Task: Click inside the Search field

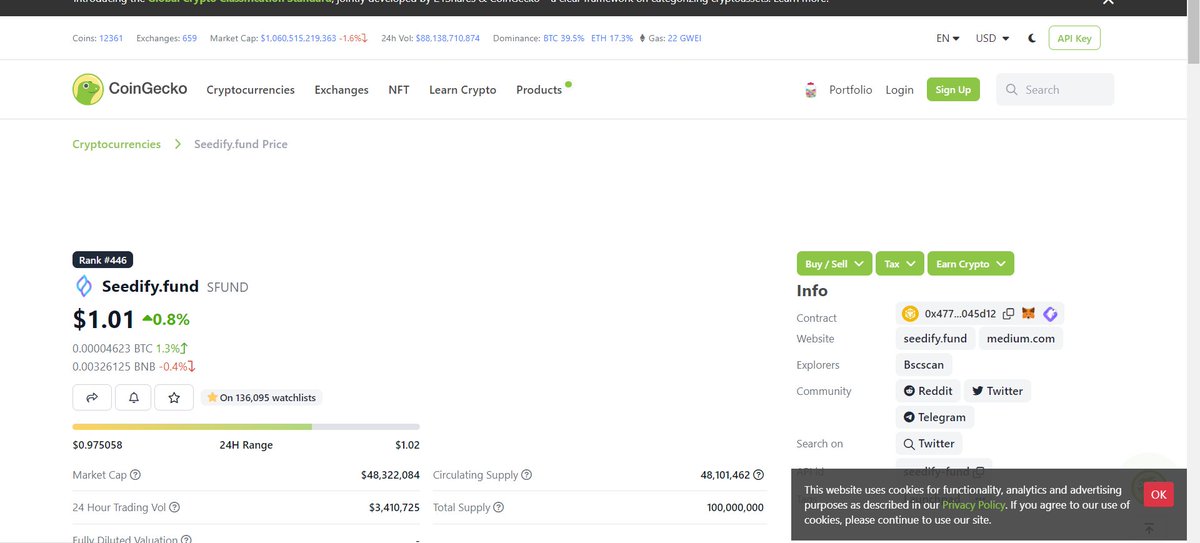Action: 1054,90
